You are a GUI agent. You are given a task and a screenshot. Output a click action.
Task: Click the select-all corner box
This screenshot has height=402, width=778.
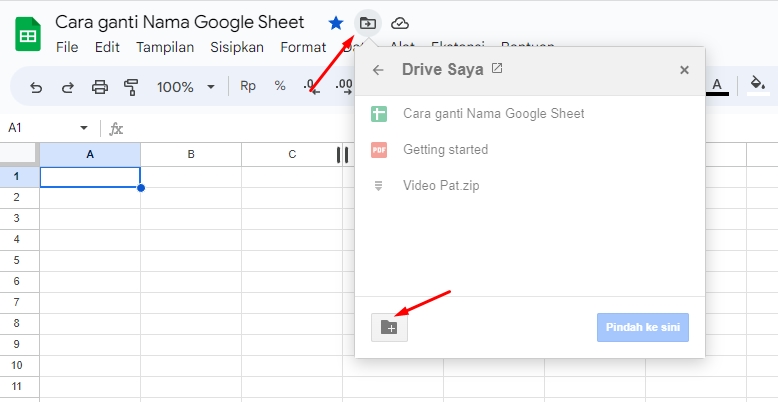(19, 153)
